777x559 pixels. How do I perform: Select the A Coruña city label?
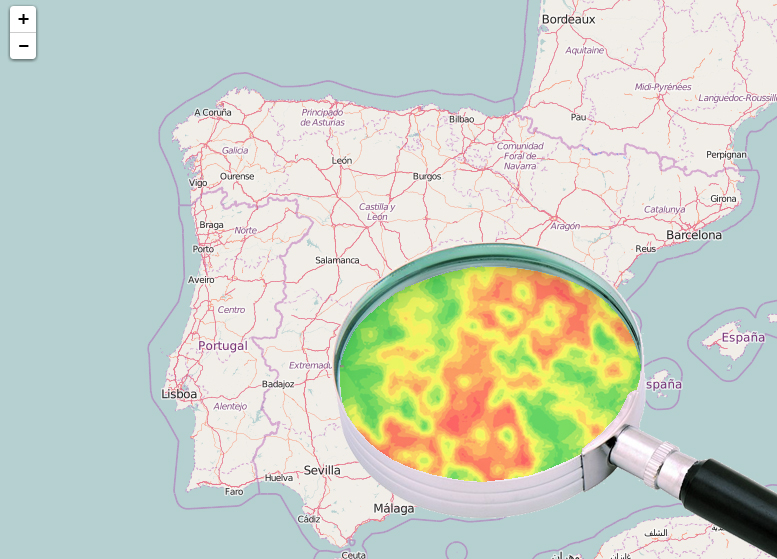[213, 113]
